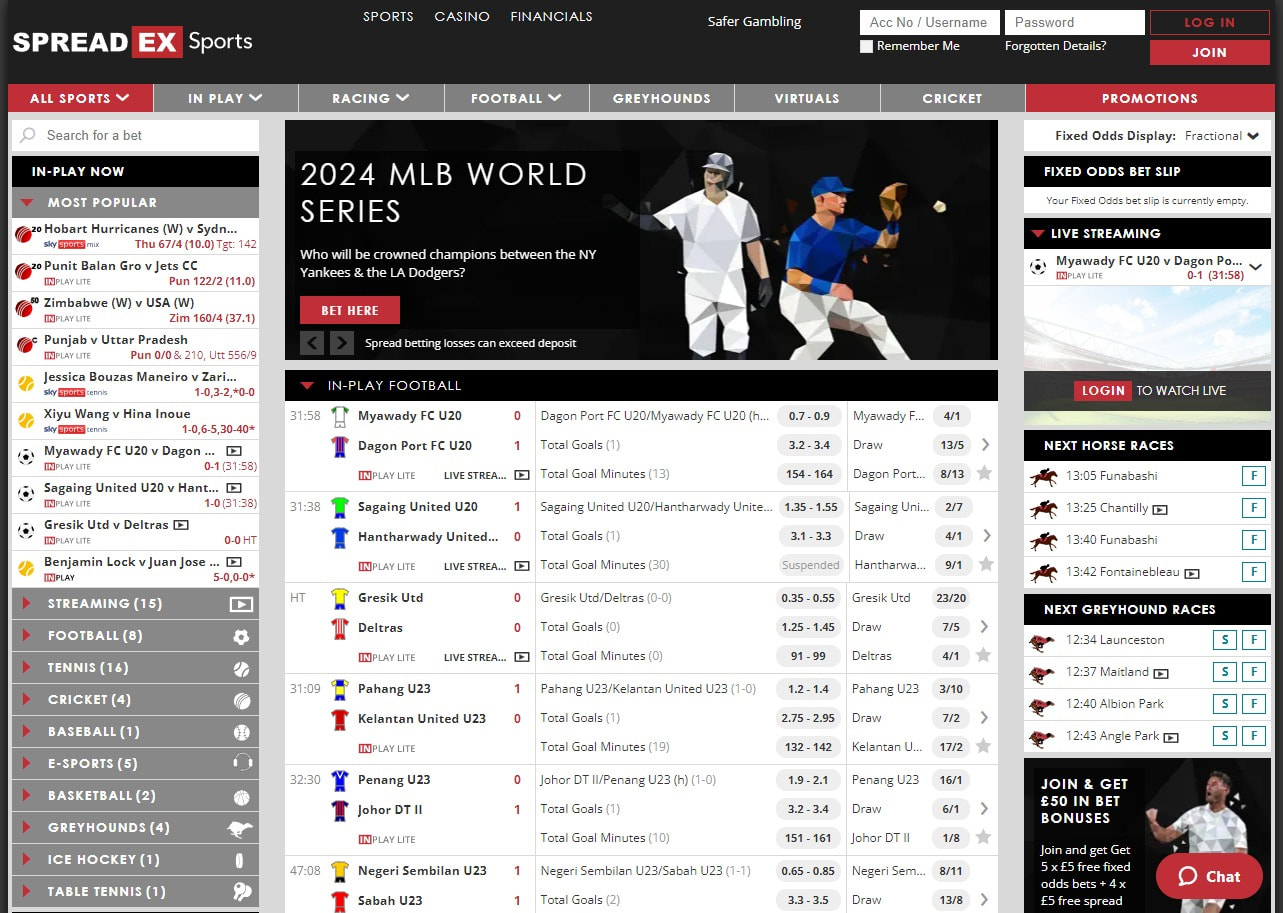Screen dimensions: 1283x913
Task: Click the Streaming category TV icon
Action: [x=241, y=604]
